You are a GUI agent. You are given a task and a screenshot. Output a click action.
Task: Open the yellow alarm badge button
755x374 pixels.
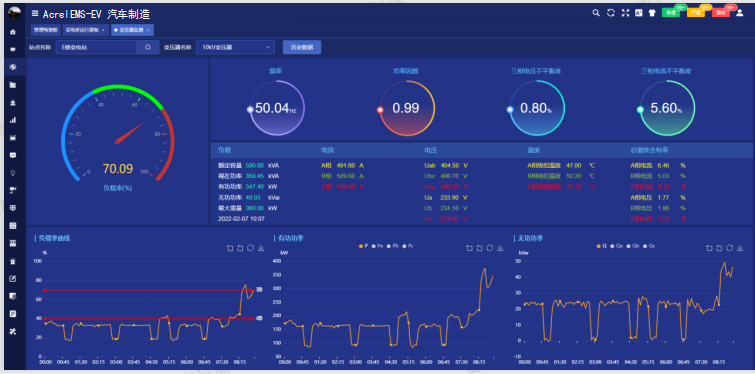point(695,13)
